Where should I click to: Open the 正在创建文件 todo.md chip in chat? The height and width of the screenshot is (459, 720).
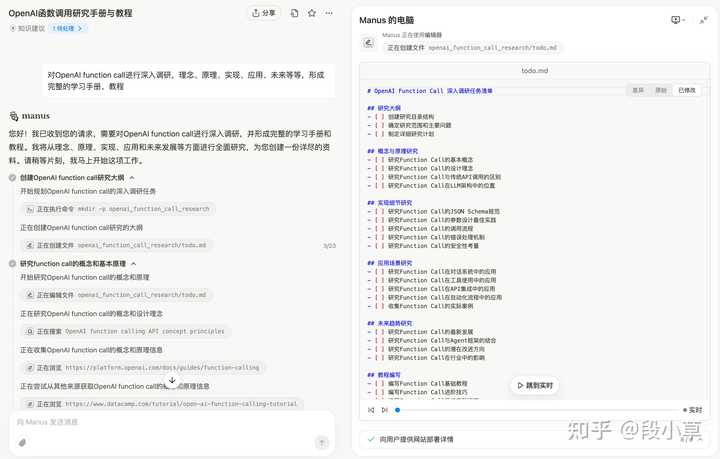pyautogui.click(x=117, y=246)
